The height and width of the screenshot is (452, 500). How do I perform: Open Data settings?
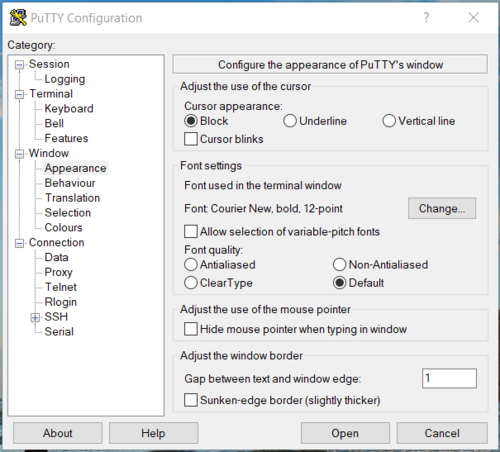tap(56, 257)
